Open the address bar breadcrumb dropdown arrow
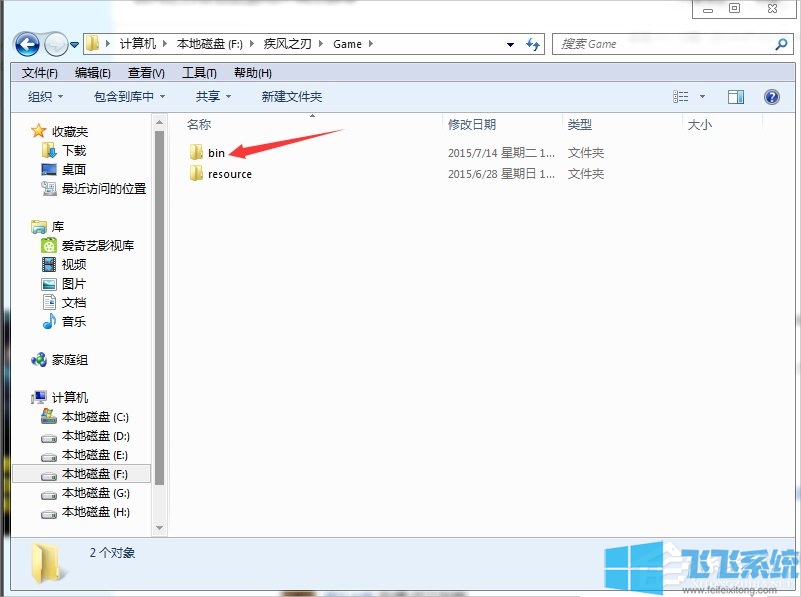Screen dimensions: 801x597 (x=510, y=44)
